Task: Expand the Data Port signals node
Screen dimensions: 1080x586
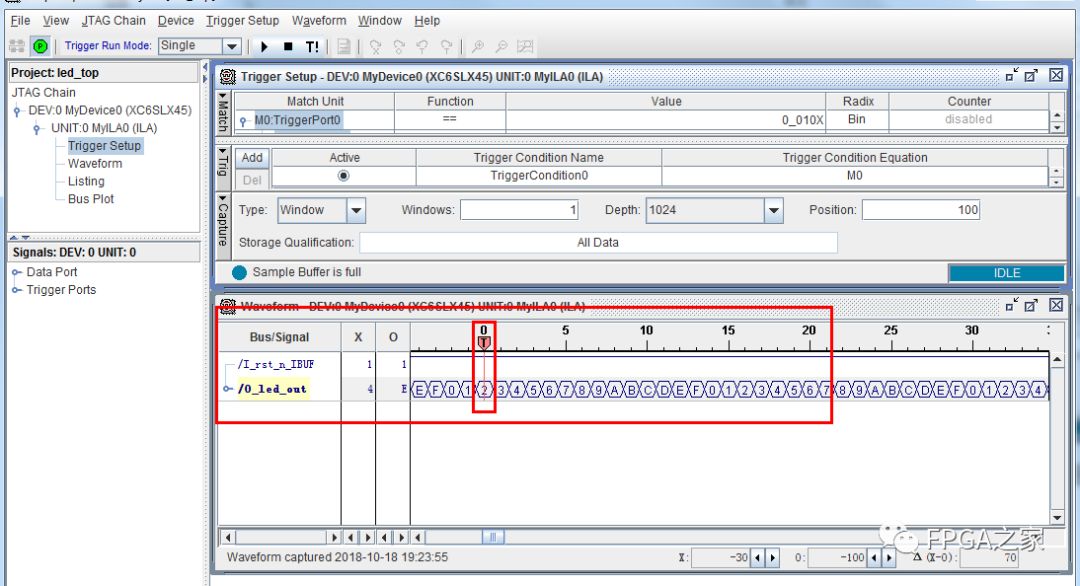Action: pyautogui.click(x=17, y=273)
